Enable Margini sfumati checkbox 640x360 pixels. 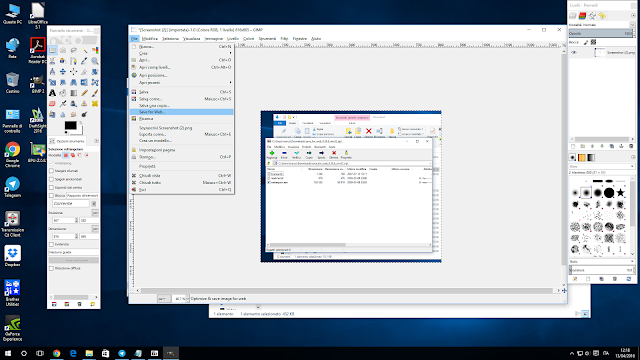(x=51, y=171)
